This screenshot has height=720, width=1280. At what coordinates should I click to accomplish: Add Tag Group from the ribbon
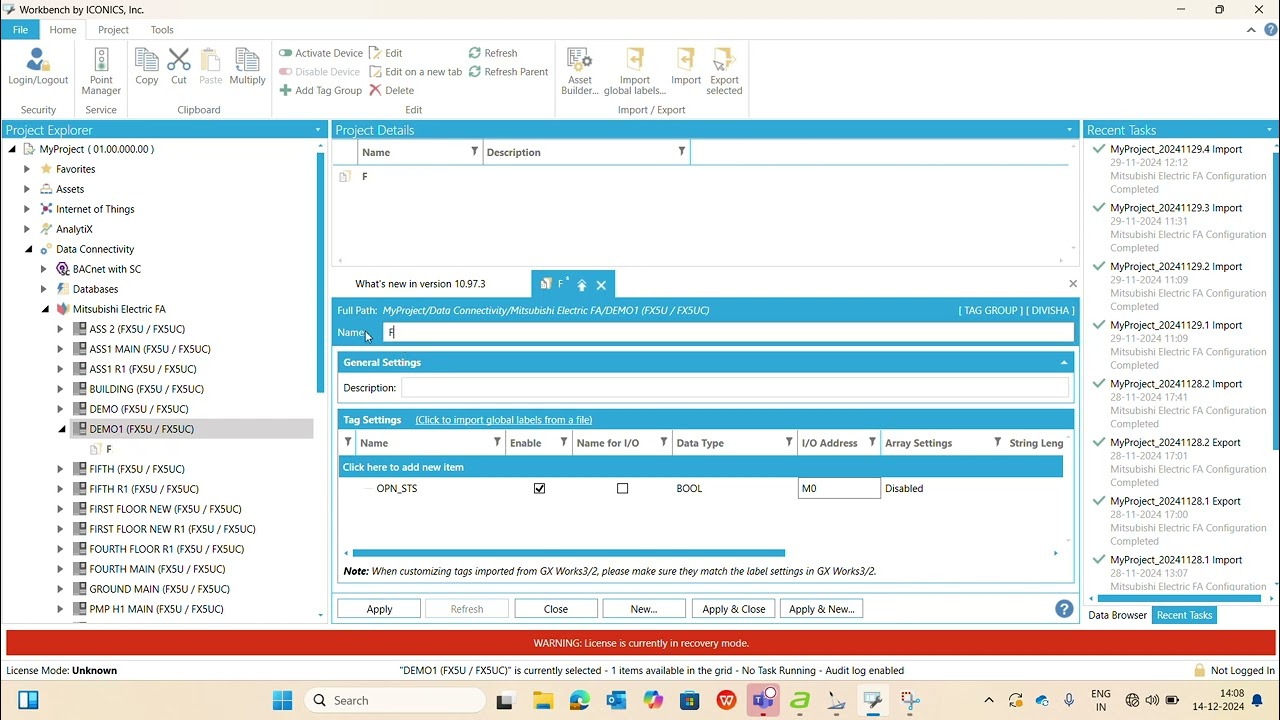pyautogui.click(x=321, y=90)
